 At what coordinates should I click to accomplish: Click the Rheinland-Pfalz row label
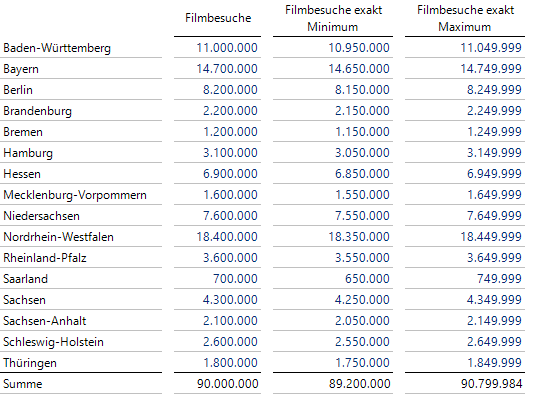tap(45, 258)
